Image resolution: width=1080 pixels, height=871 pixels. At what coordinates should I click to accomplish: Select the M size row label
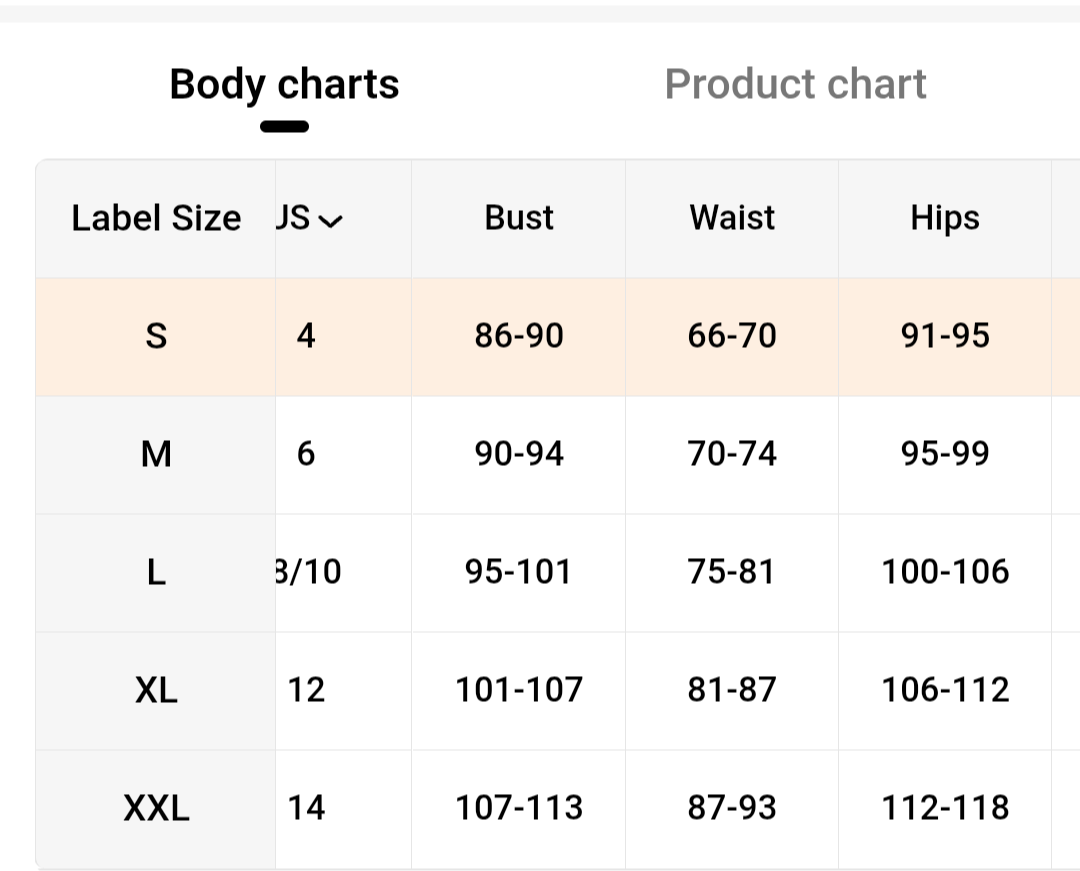click(156, 454)
